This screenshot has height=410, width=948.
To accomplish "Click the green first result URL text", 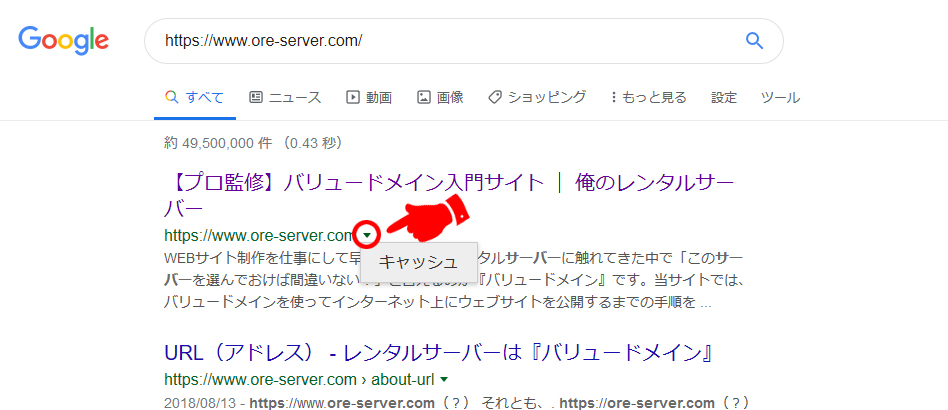I will (259, 236).
